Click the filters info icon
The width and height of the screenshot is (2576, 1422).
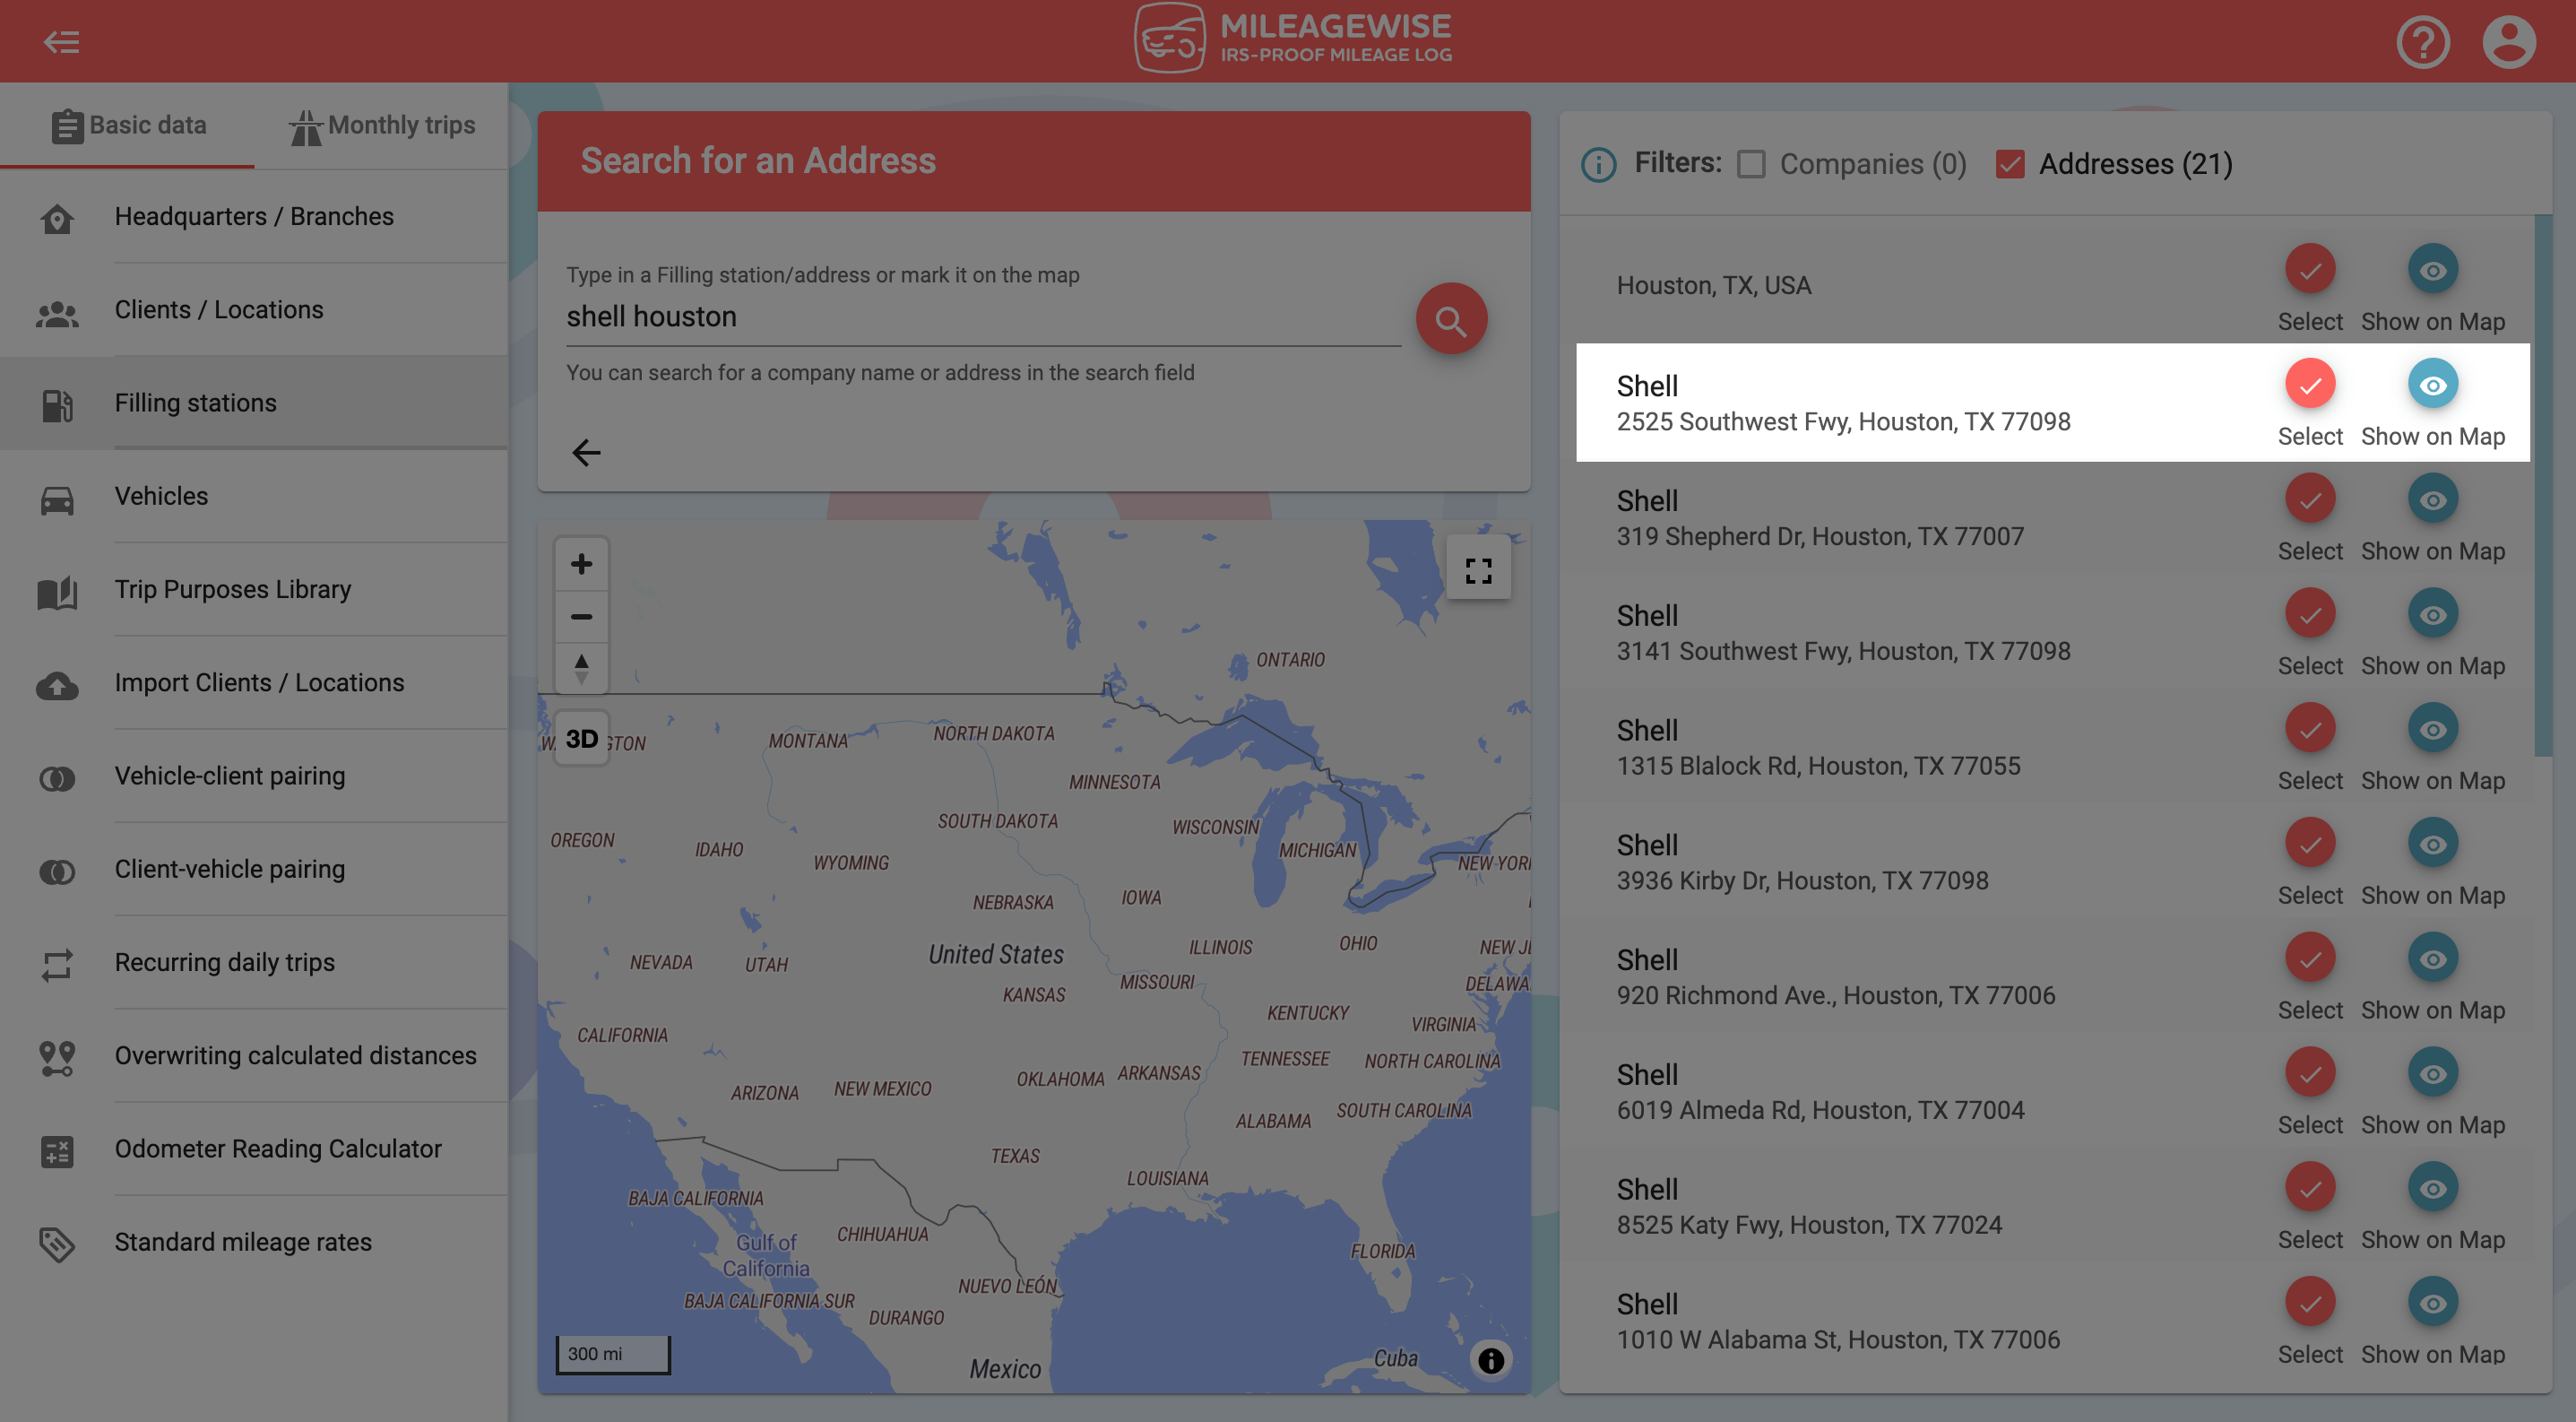pos(1598,164)
